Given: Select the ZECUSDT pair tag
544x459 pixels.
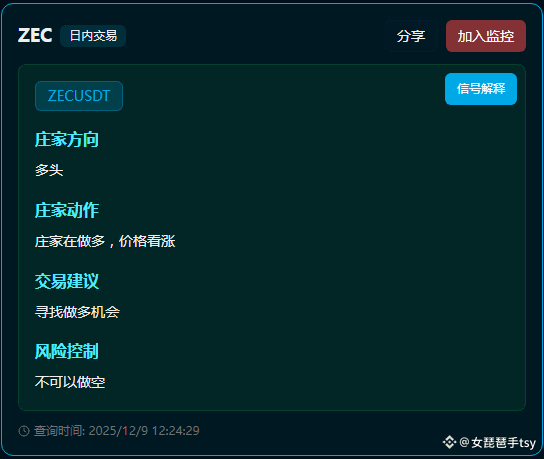Looking at the screenshot, I should (79, 96).
